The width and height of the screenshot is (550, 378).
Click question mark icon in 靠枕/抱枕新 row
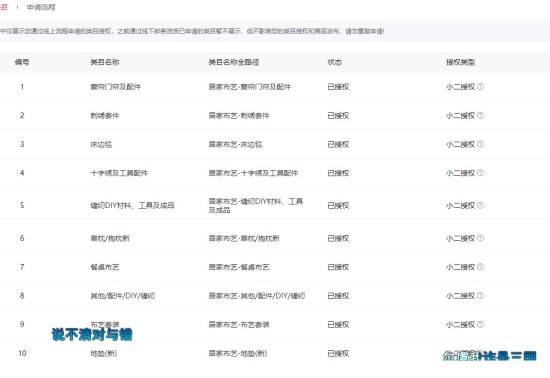(481, 238)
